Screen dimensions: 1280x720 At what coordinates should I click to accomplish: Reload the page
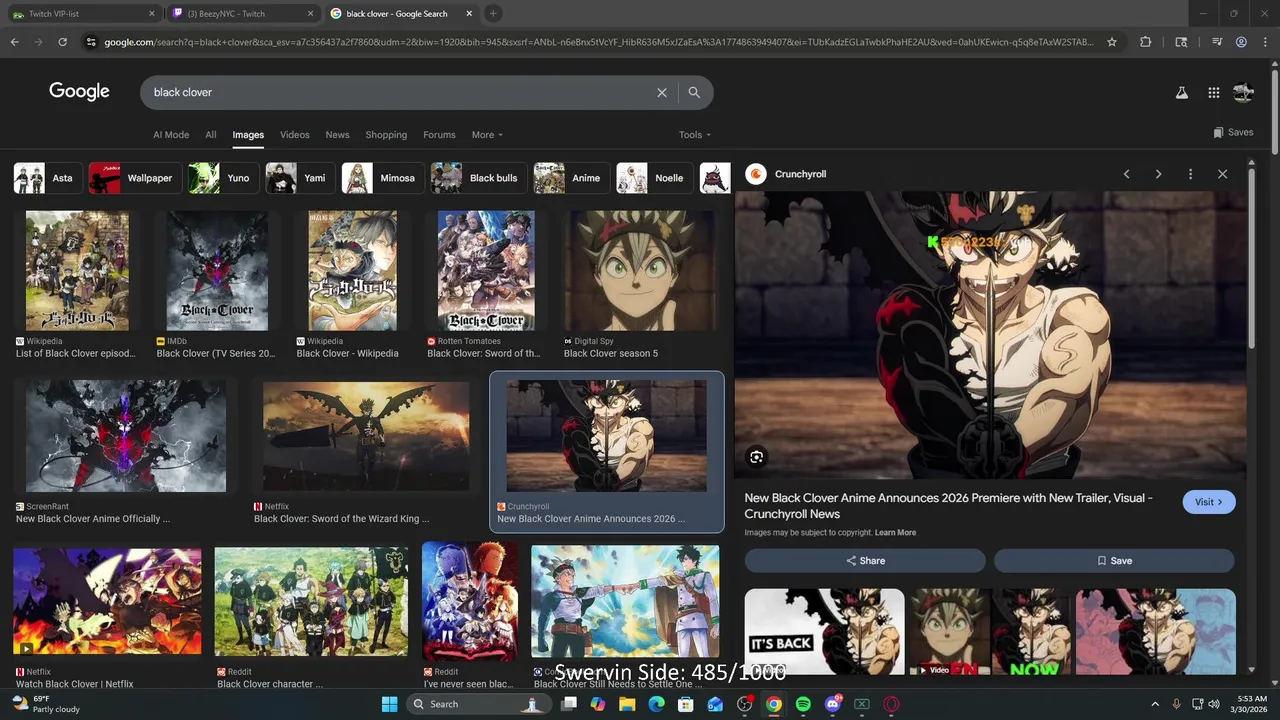(62, 42)
